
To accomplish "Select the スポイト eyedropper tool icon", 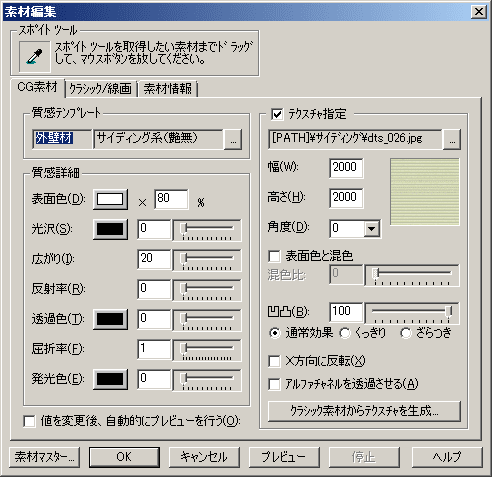I will point(35,56).
